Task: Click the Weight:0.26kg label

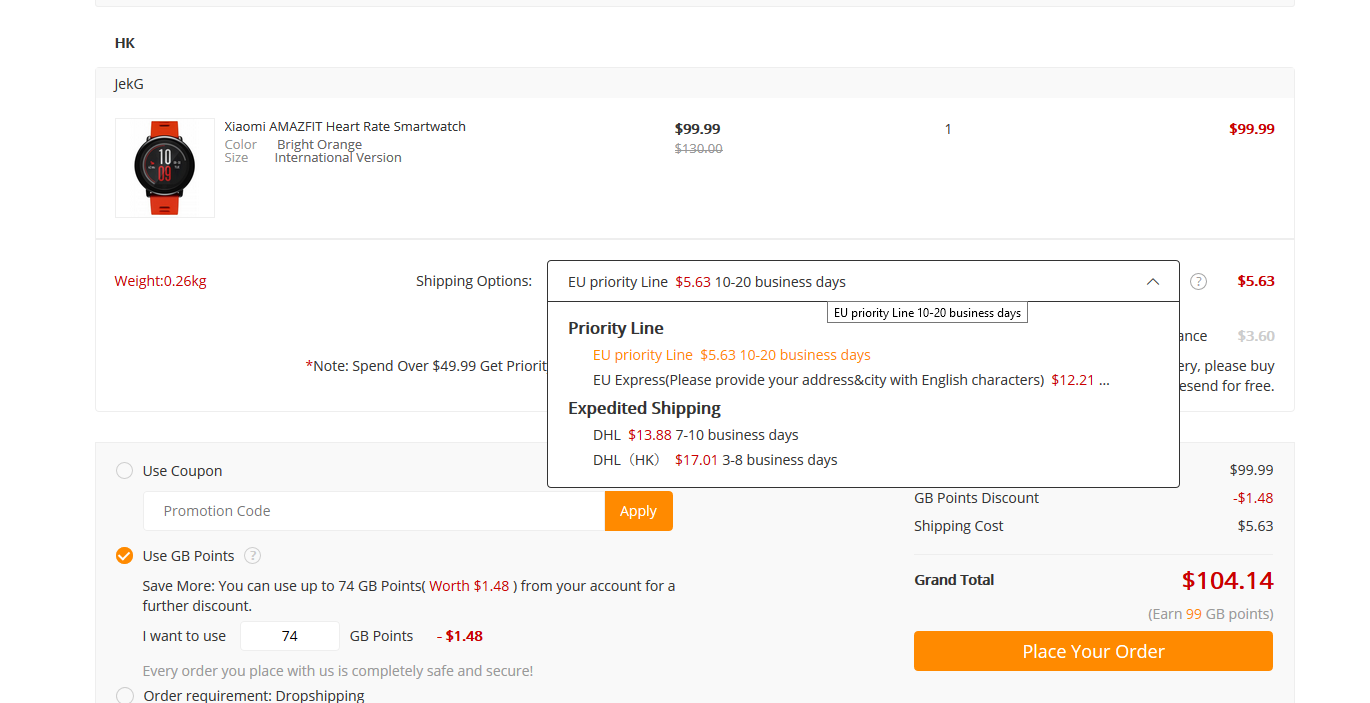Action: tap(161, 281)
